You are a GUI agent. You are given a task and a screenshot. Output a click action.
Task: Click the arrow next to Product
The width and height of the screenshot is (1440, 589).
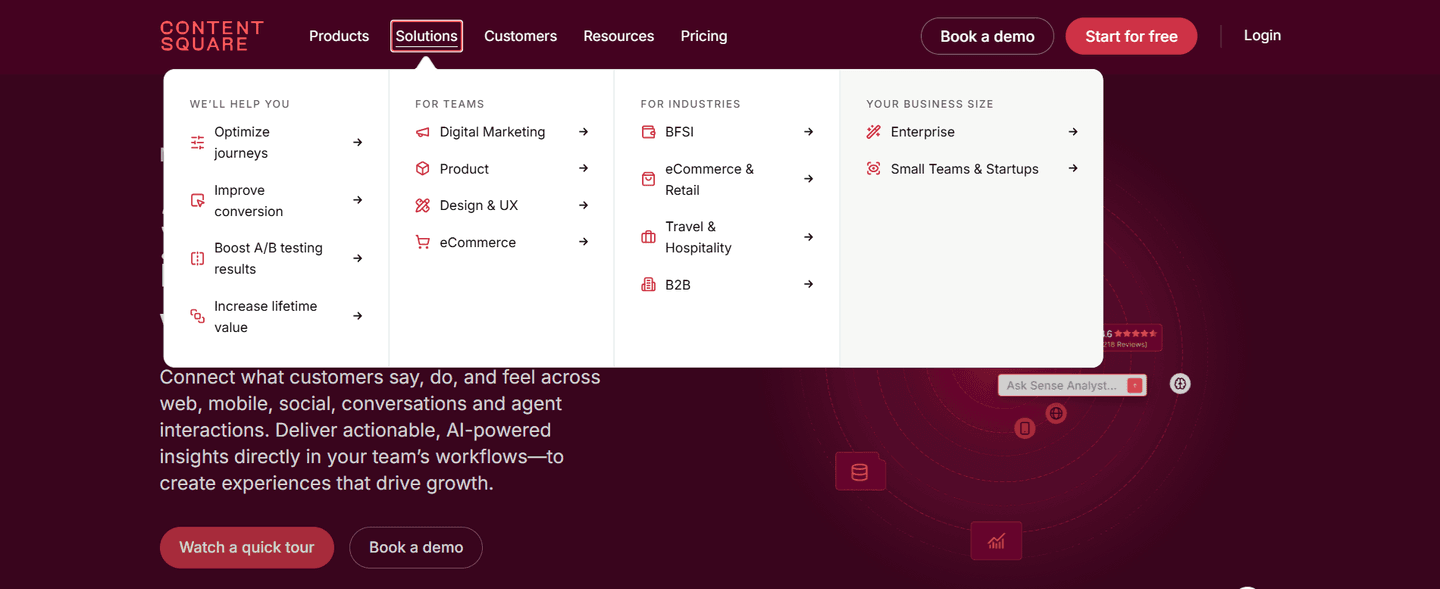584,169
